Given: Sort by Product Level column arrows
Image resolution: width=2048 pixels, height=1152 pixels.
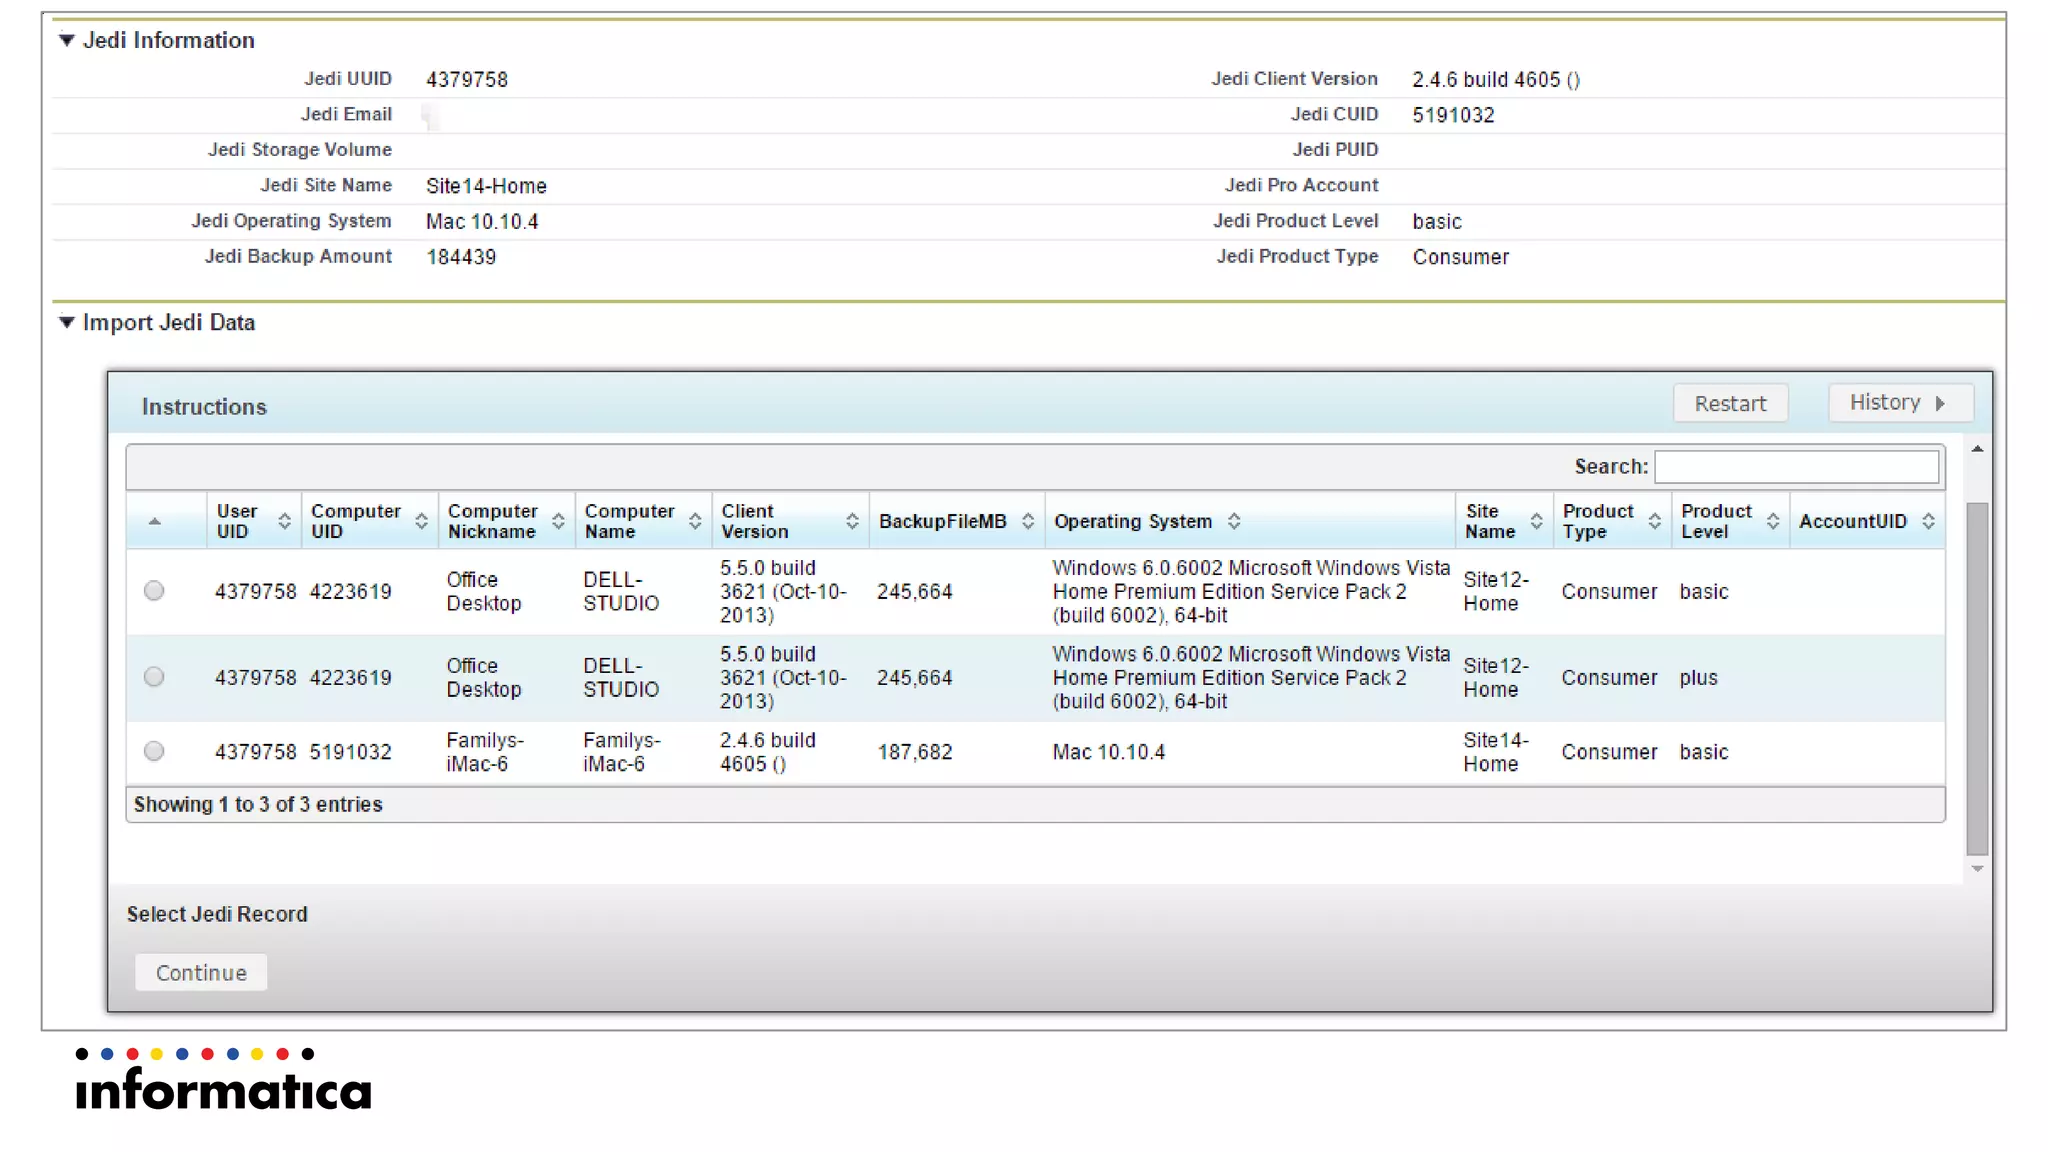Looking at the screenshot, I should coord(1773,521).
